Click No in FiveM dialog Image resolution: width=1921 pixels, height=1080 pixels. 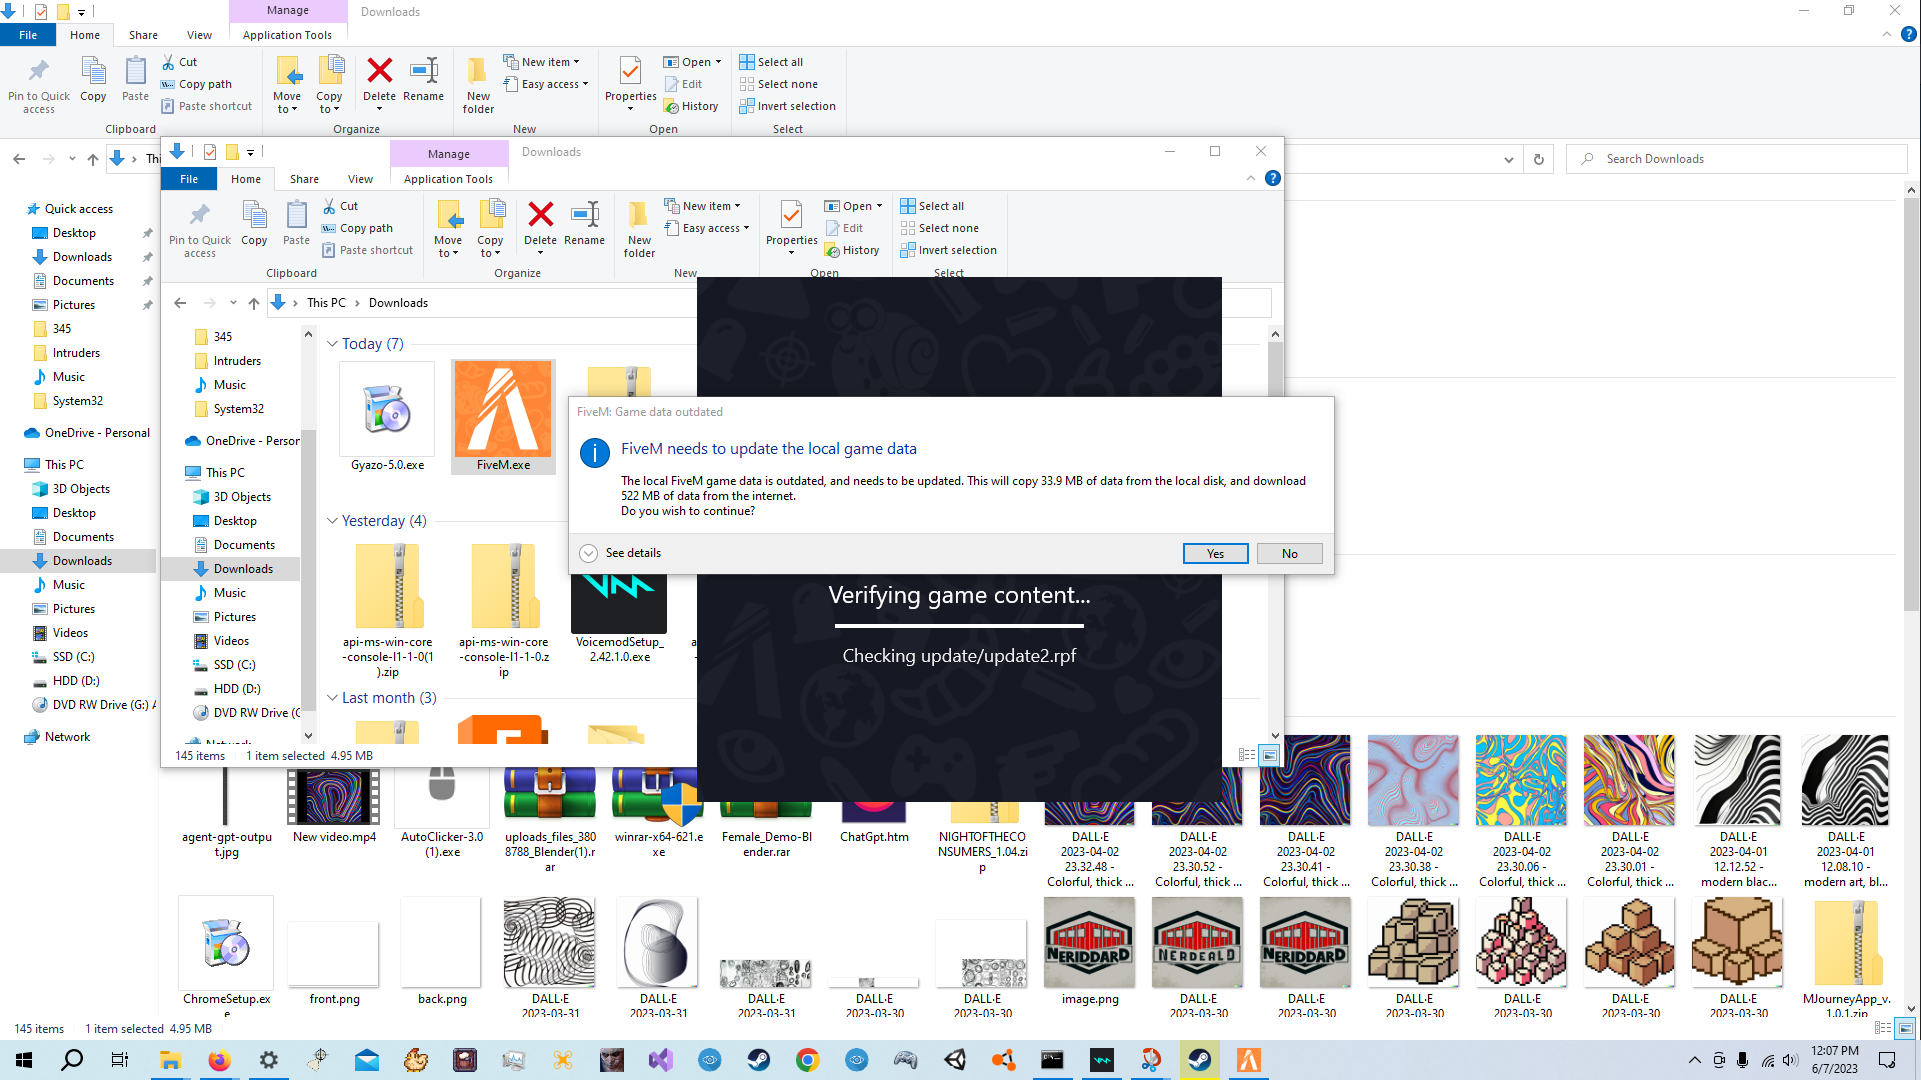point(1289,554)
